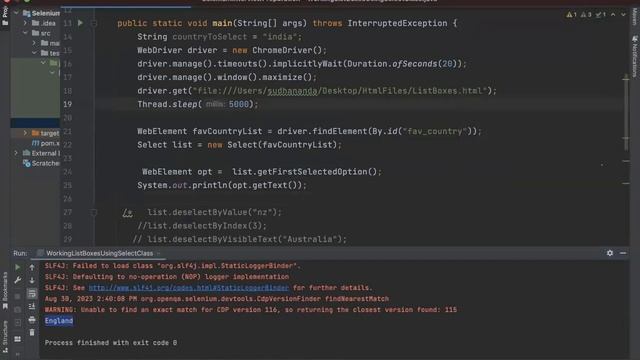Toggle soft-wrap in the Run console

coord(32,293)
